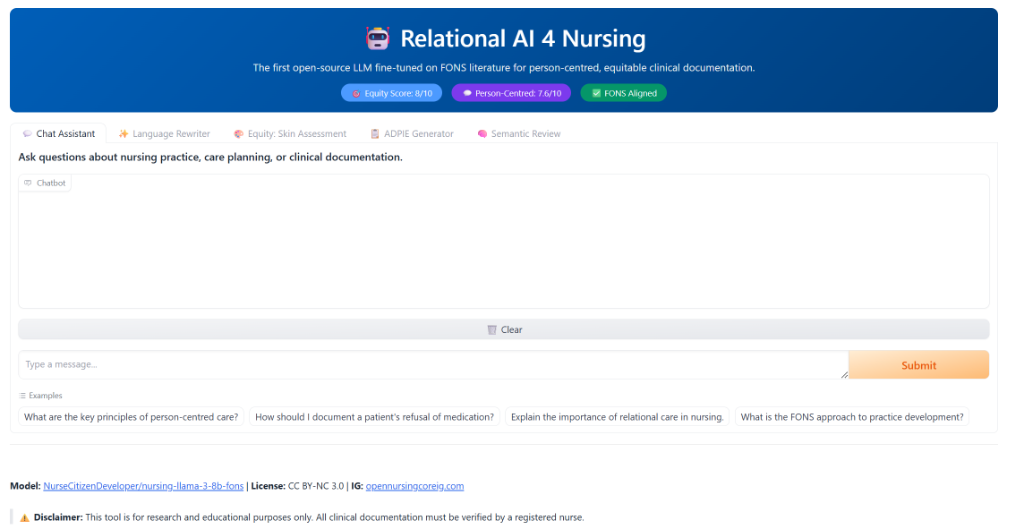Choose example about importance of relational care
1024x530 pixels.
pyautogui.click(x=617, y=416)
